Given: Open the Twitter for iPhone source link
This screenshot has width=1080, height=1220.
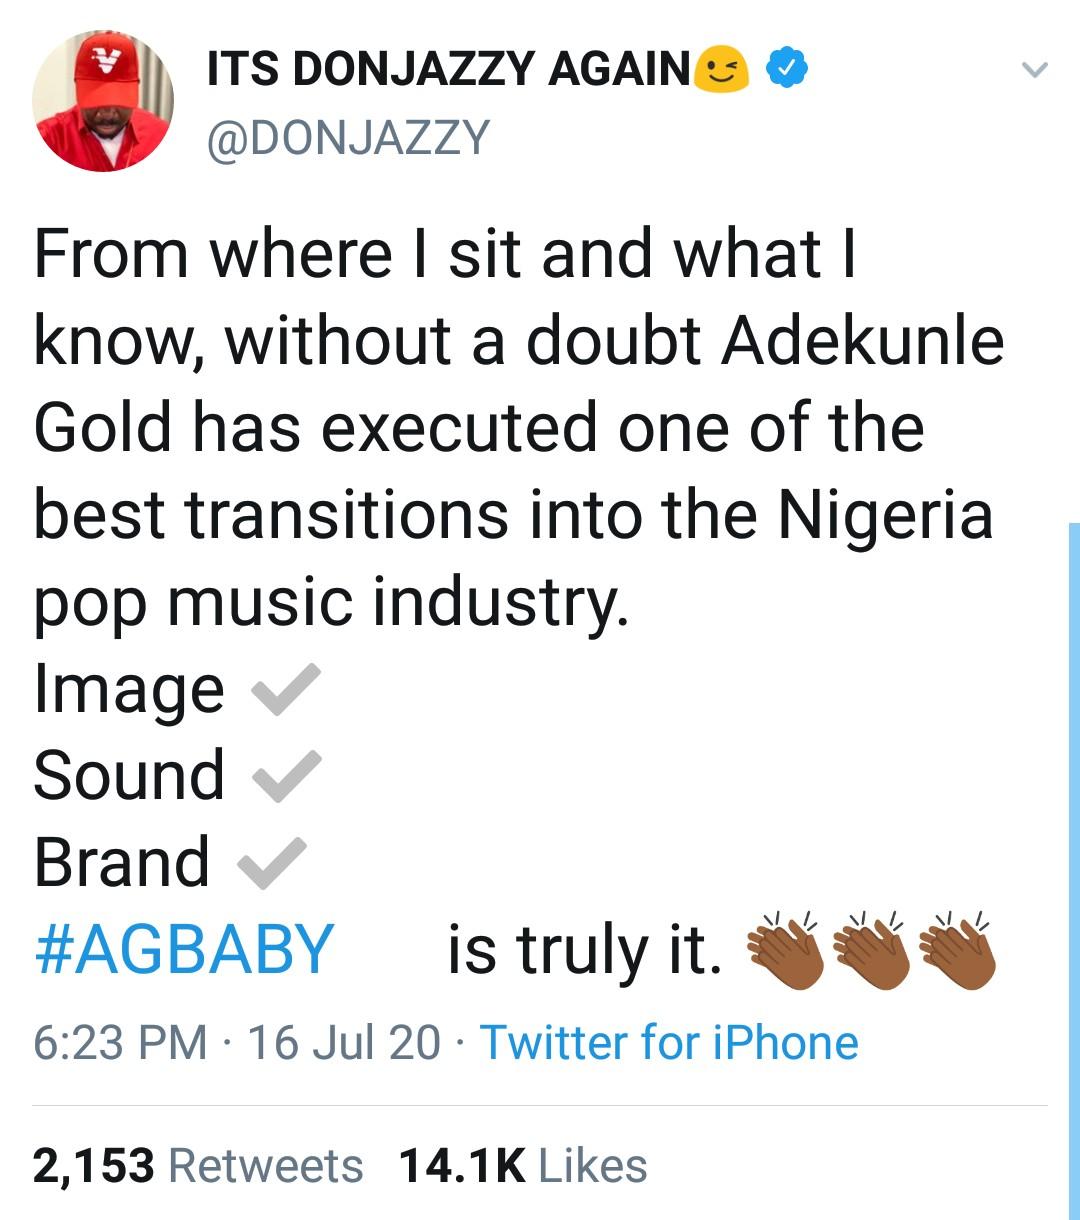Looking at the screenshot, I should (669, 1043).
